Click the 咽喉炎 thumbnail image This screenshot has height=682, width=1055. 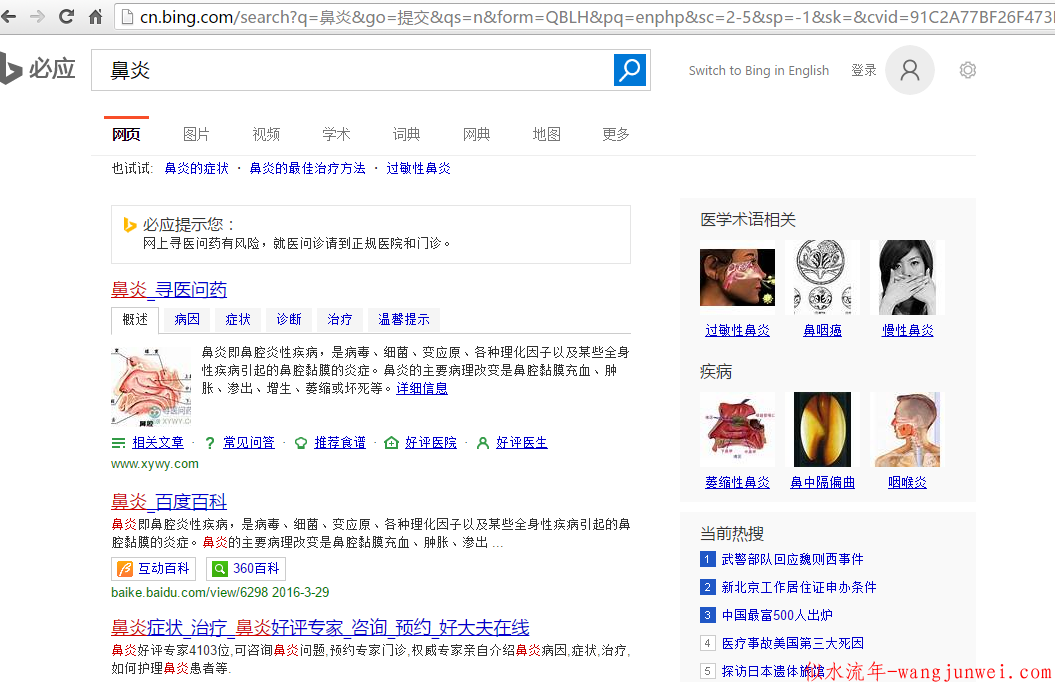tap(908, 429)
